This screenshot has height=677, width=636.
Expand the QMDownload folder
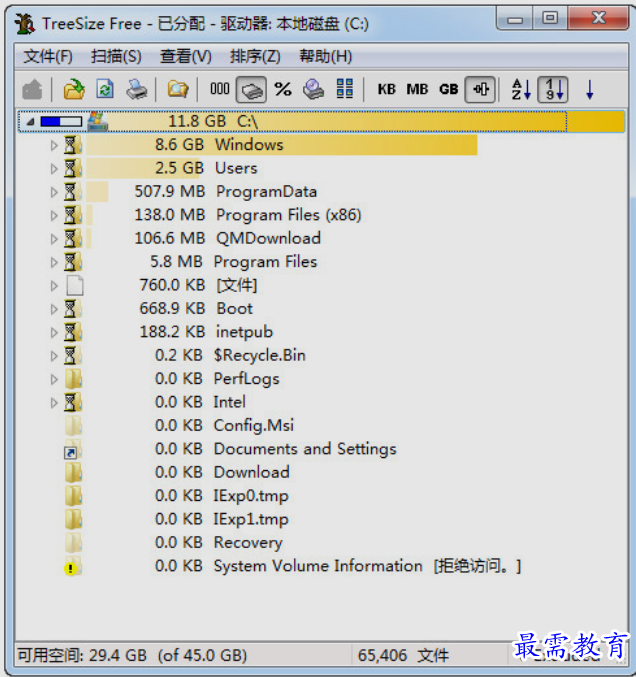pyautogui.click(x=54, y=239)
